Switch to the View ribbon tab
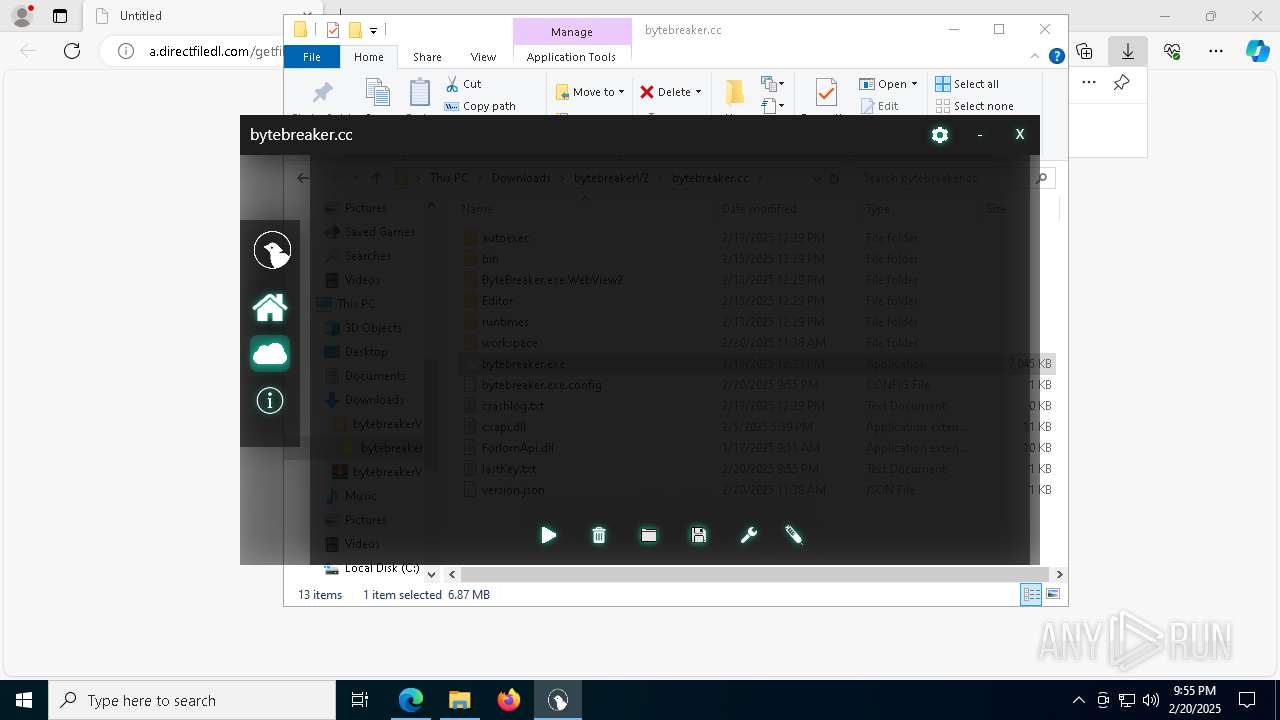1280x720 pixels. click(x=483, y=57)
